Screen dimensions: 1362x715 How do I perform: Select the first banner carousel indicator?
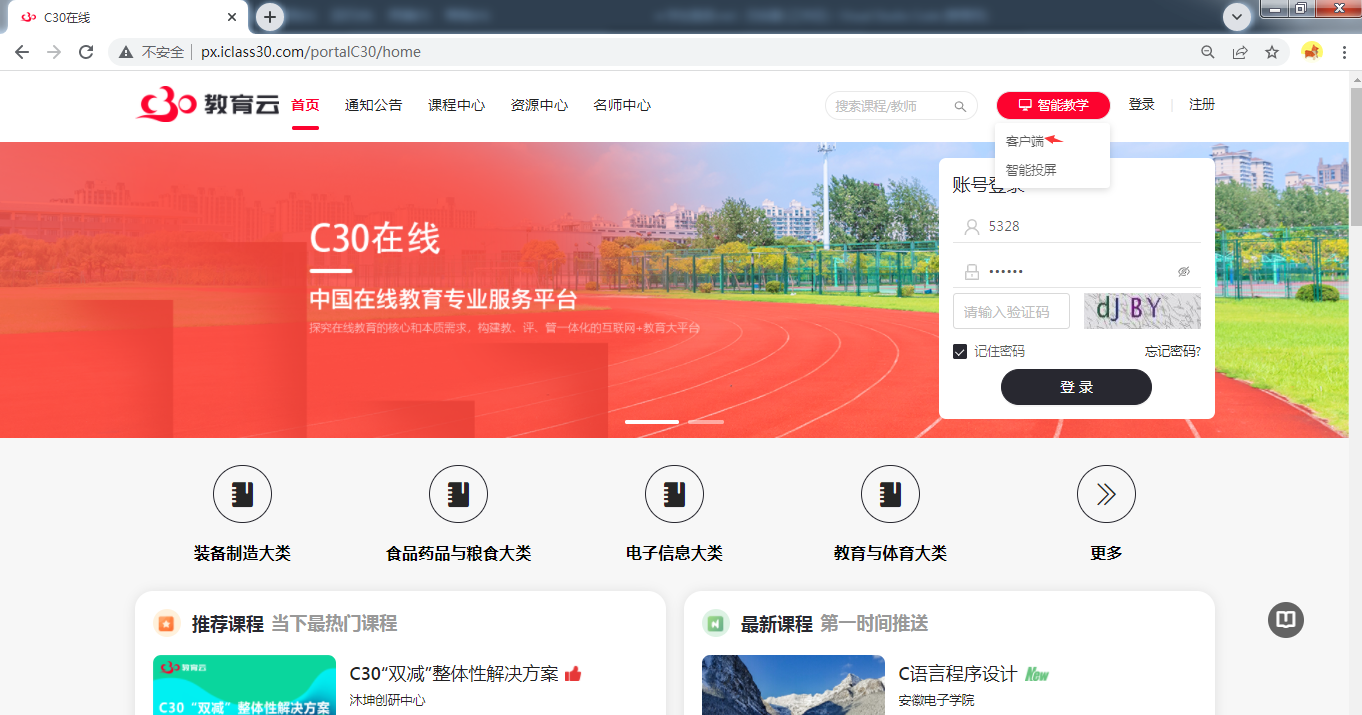652,422
